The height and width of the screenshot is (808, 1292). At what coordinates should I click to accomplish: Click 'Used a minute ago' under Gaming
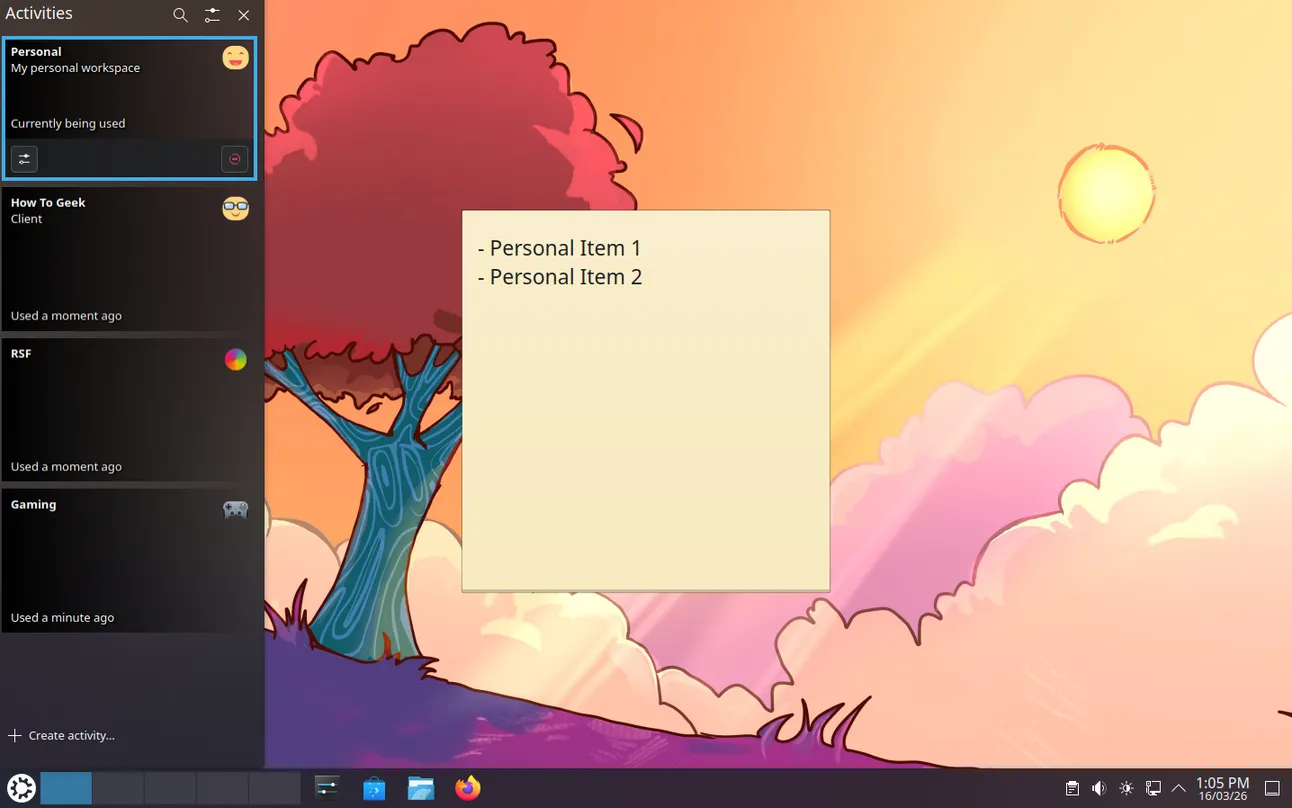point(62,618)
